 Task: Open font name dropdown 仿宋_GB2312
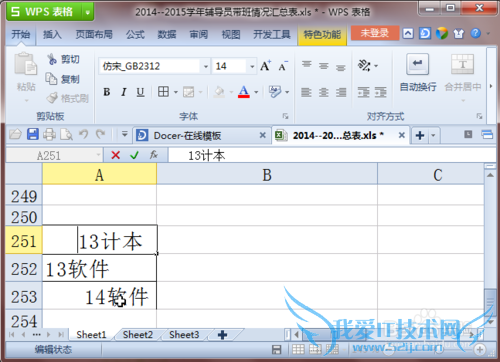206,66
